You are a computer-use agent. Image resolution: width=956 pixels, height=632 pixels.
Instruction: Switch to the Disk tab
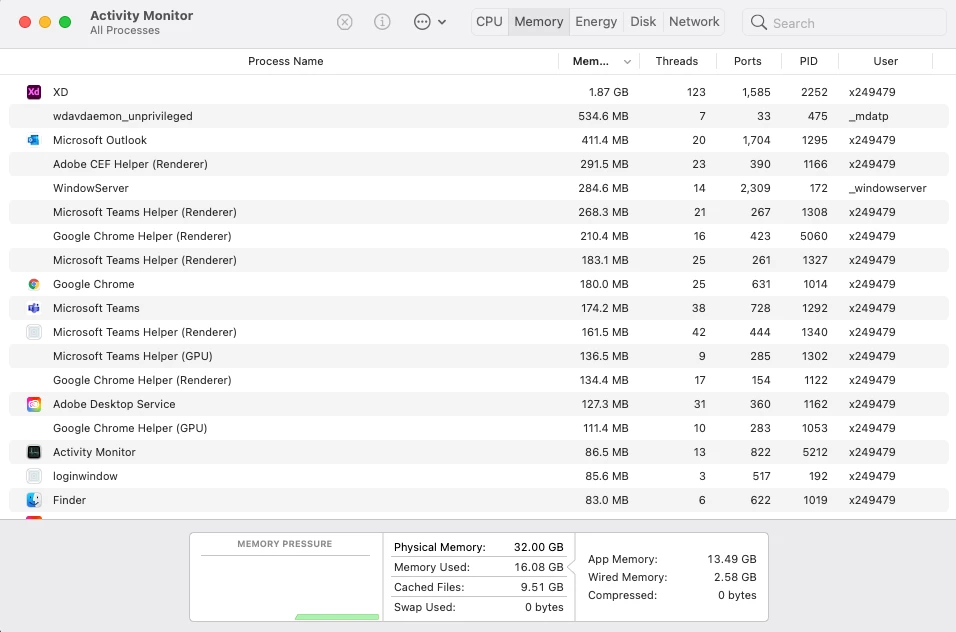pyautogui.click(x=643, y=22)
